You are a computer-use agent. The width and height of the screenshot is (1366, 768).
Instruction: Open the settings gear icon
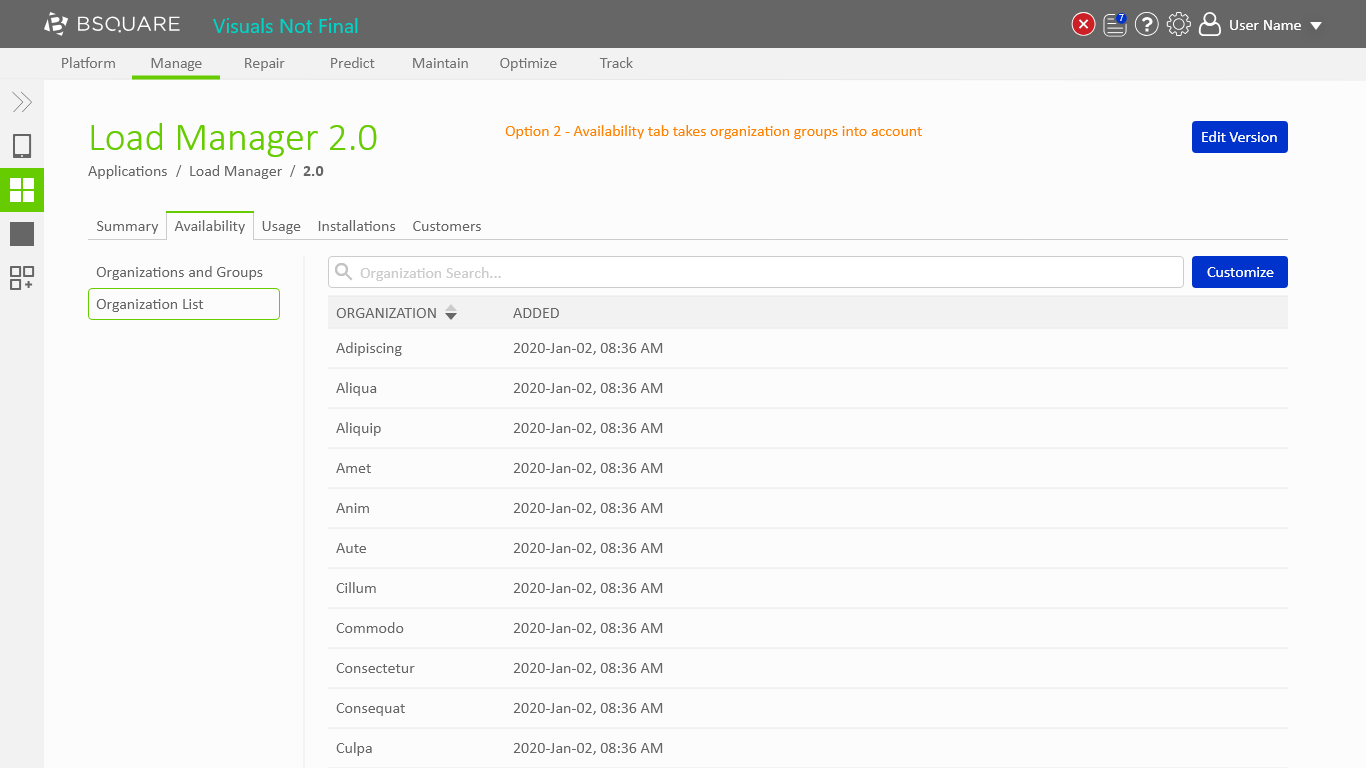pyautogui.click(x=1179, y=25)
